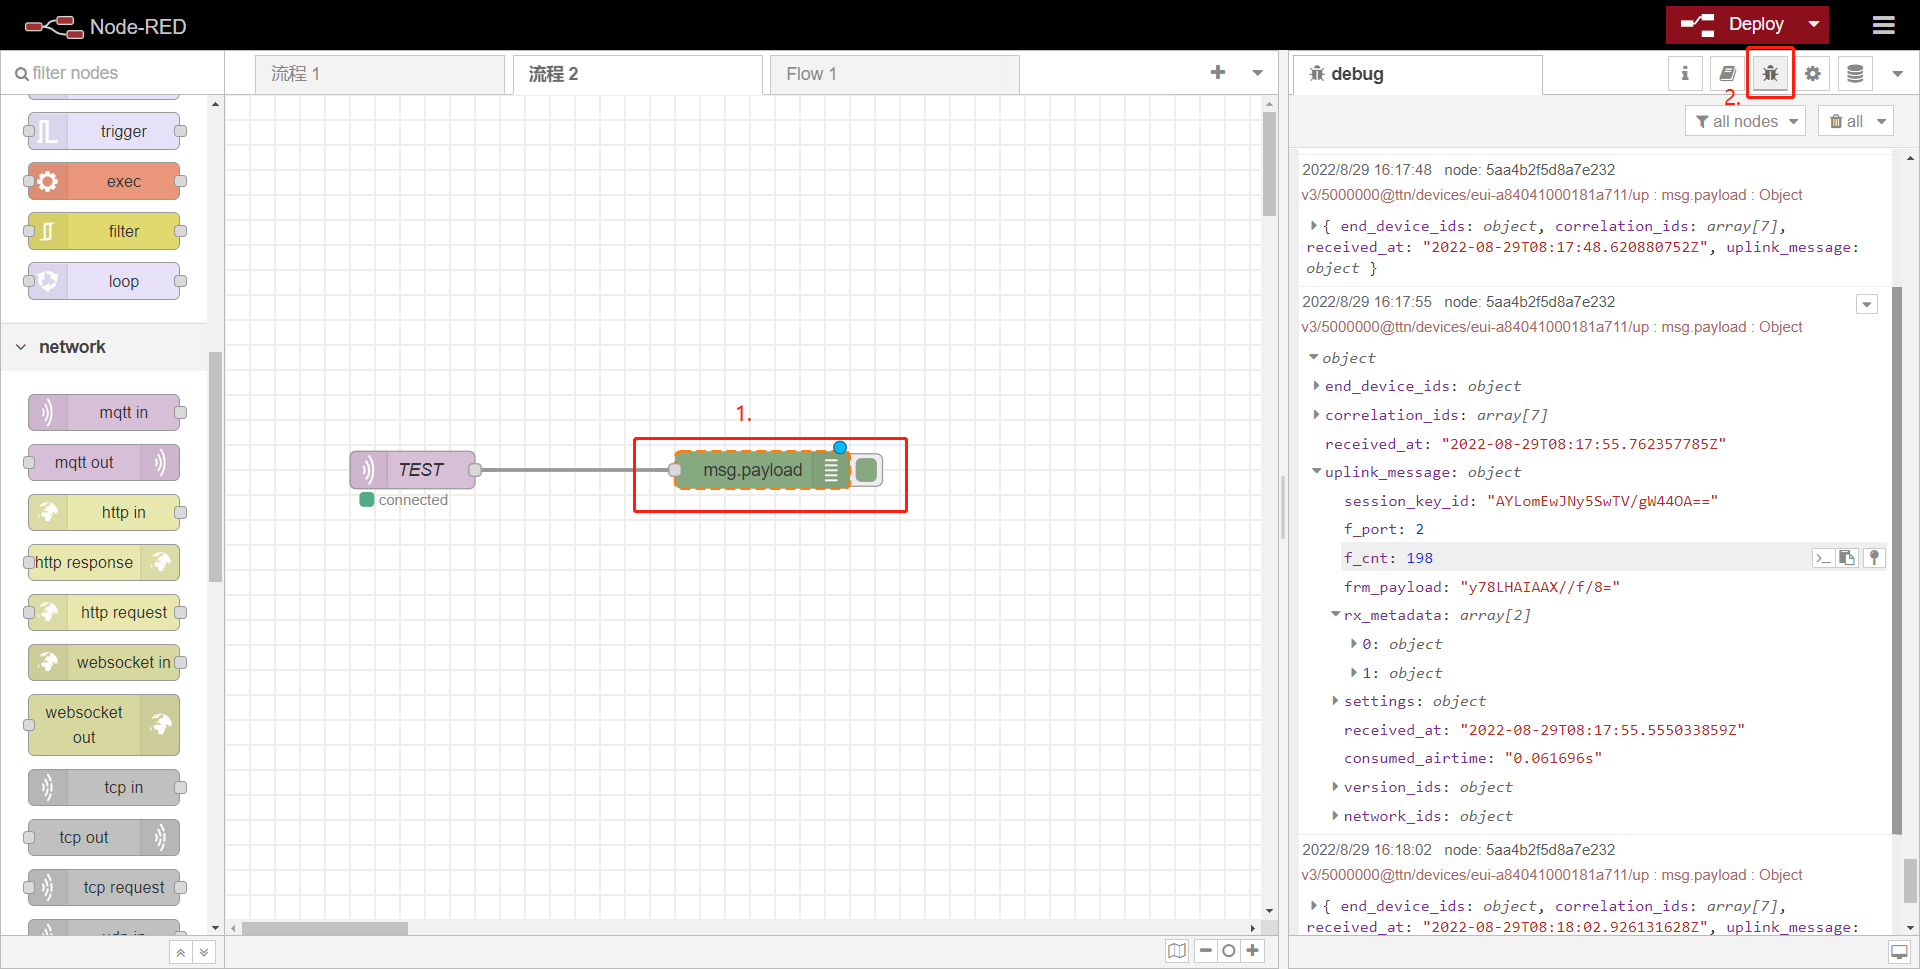Select the msg.payload debug node
Viewport: 1920px width, 969px height.
click(x=762, y=470)
